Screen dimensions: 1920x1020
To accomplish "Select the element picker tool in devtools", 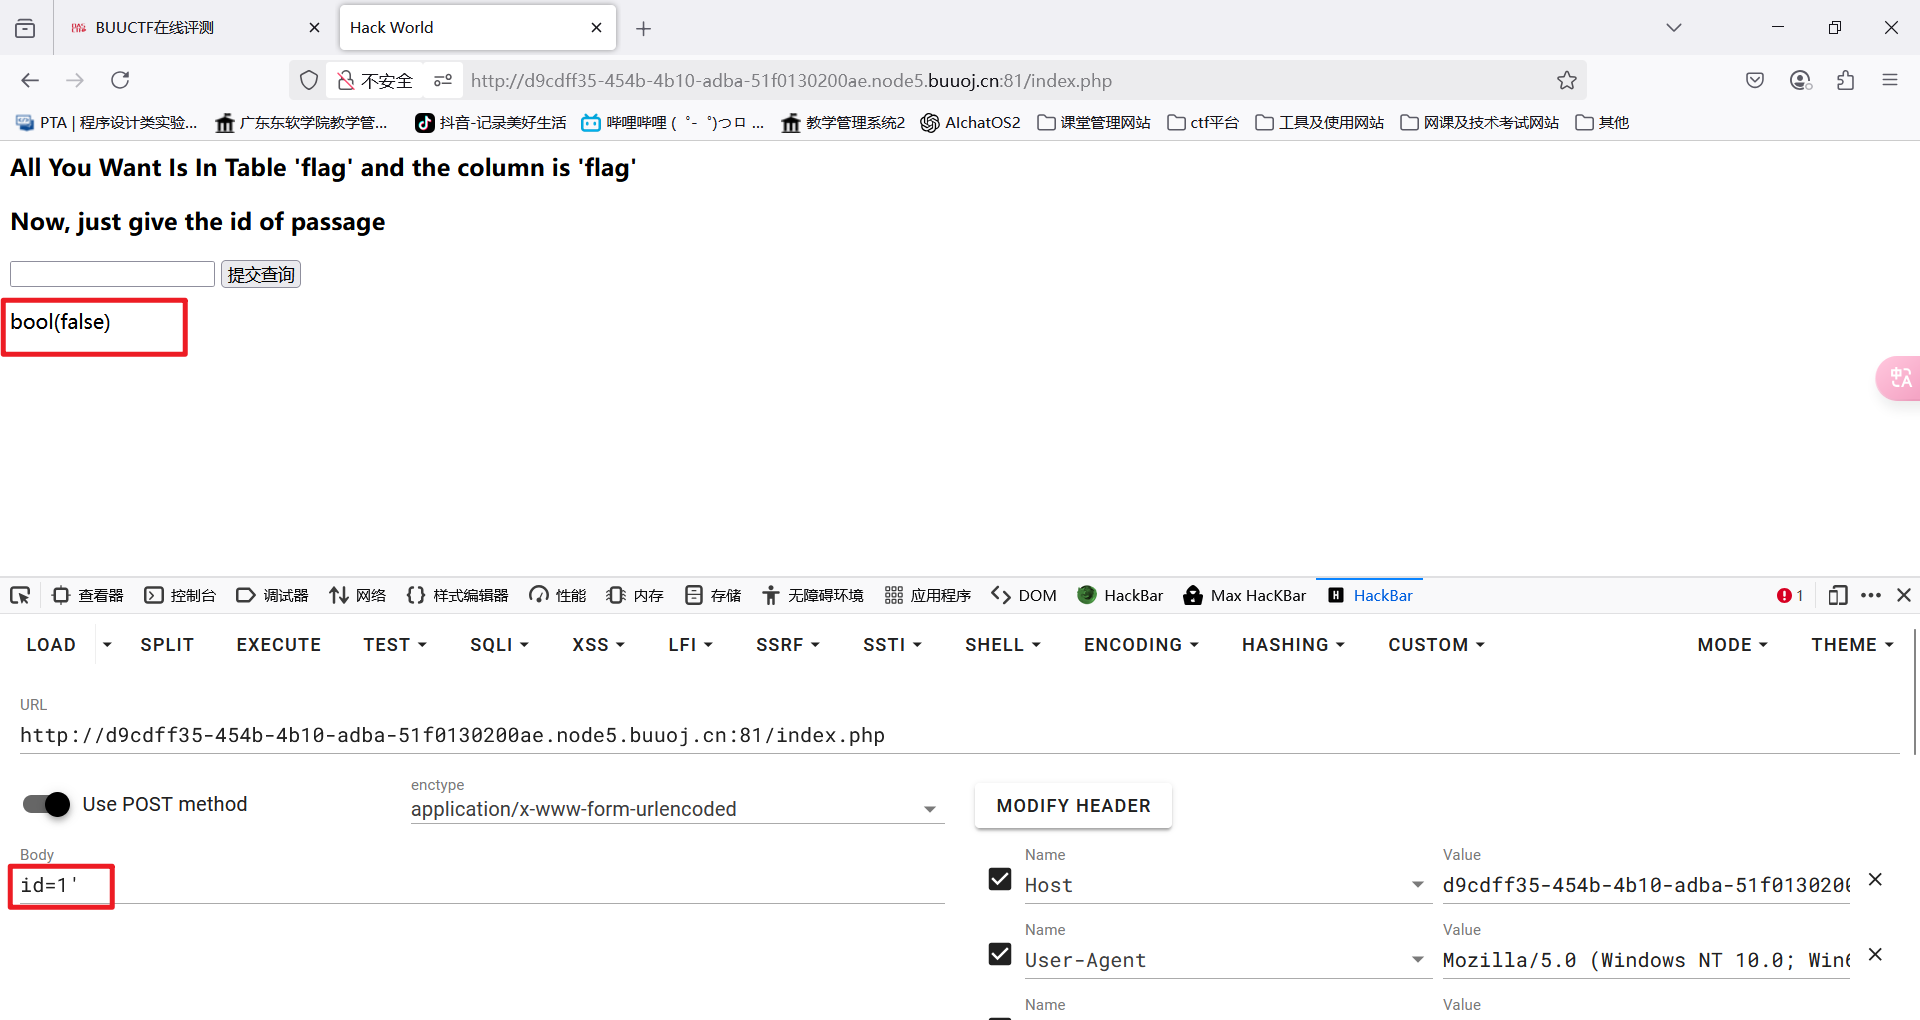I will (x=19, y=595).
